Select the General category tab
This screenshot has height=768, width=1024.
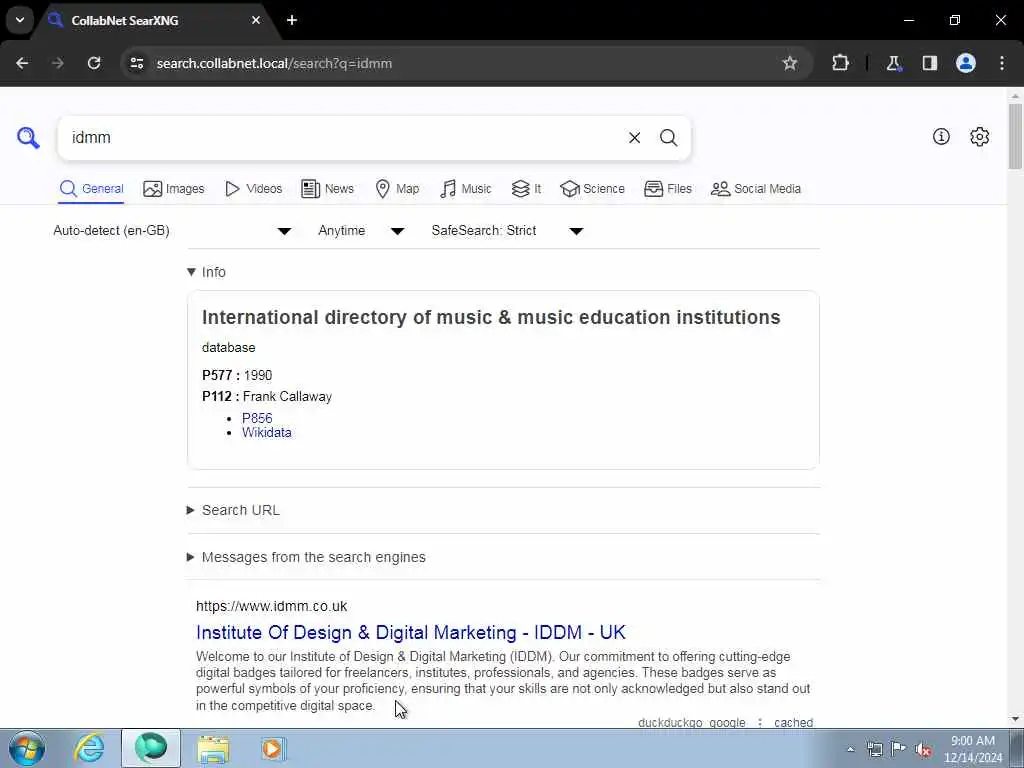91,189
